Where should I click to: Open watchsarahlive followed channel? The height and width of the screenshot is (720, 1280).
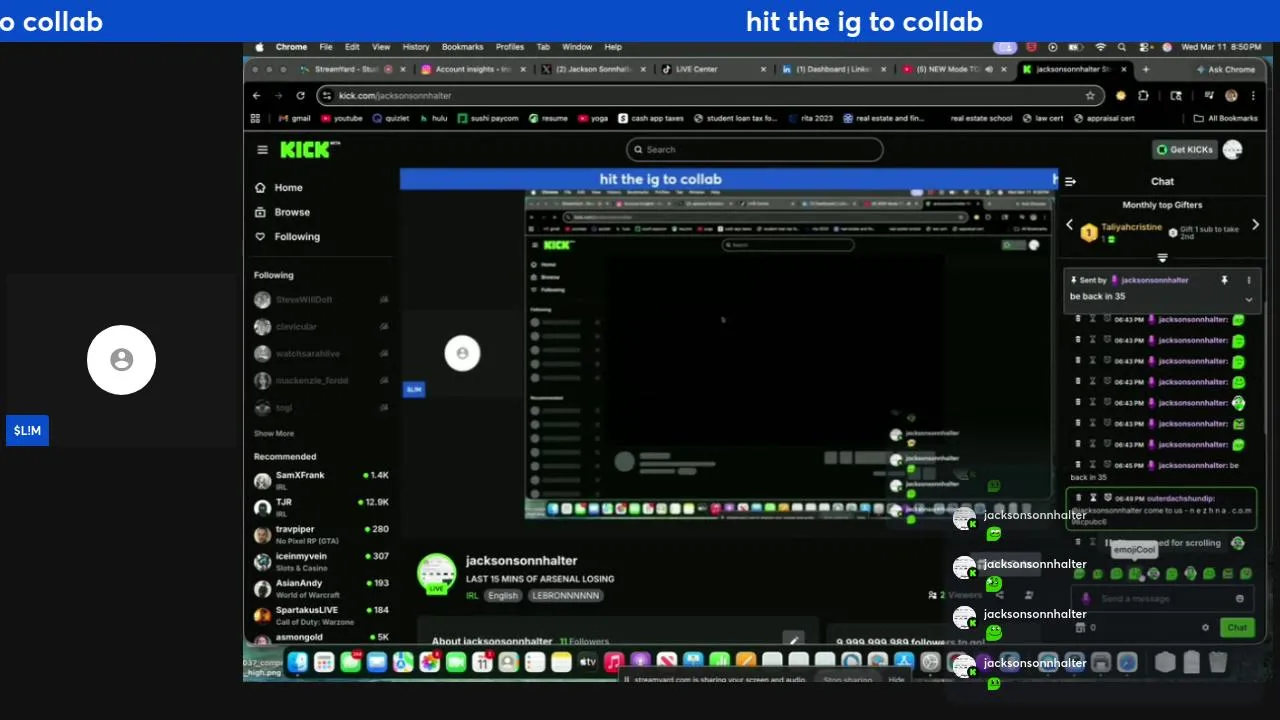[x=321, y=354]
